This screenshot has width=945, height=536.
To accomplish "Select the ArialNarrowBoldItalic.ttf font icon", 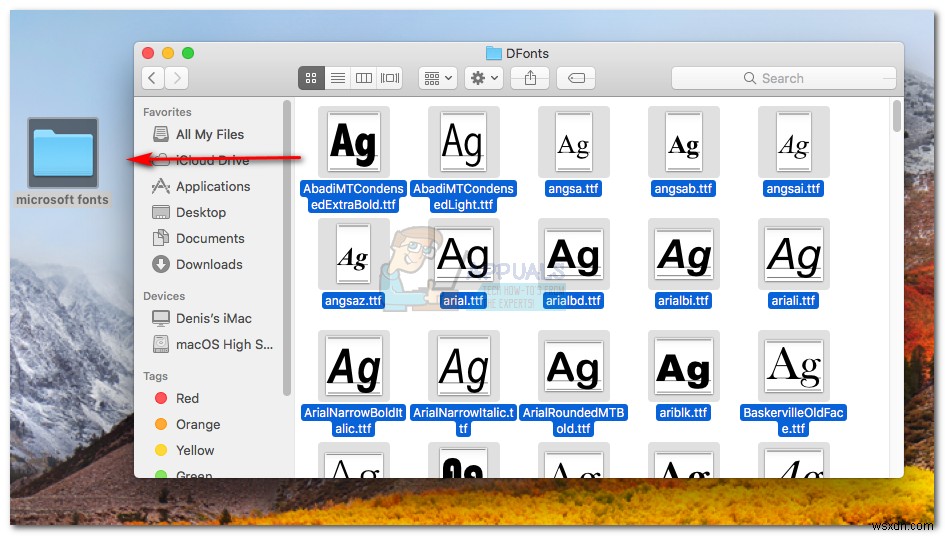I will point(354,366).
